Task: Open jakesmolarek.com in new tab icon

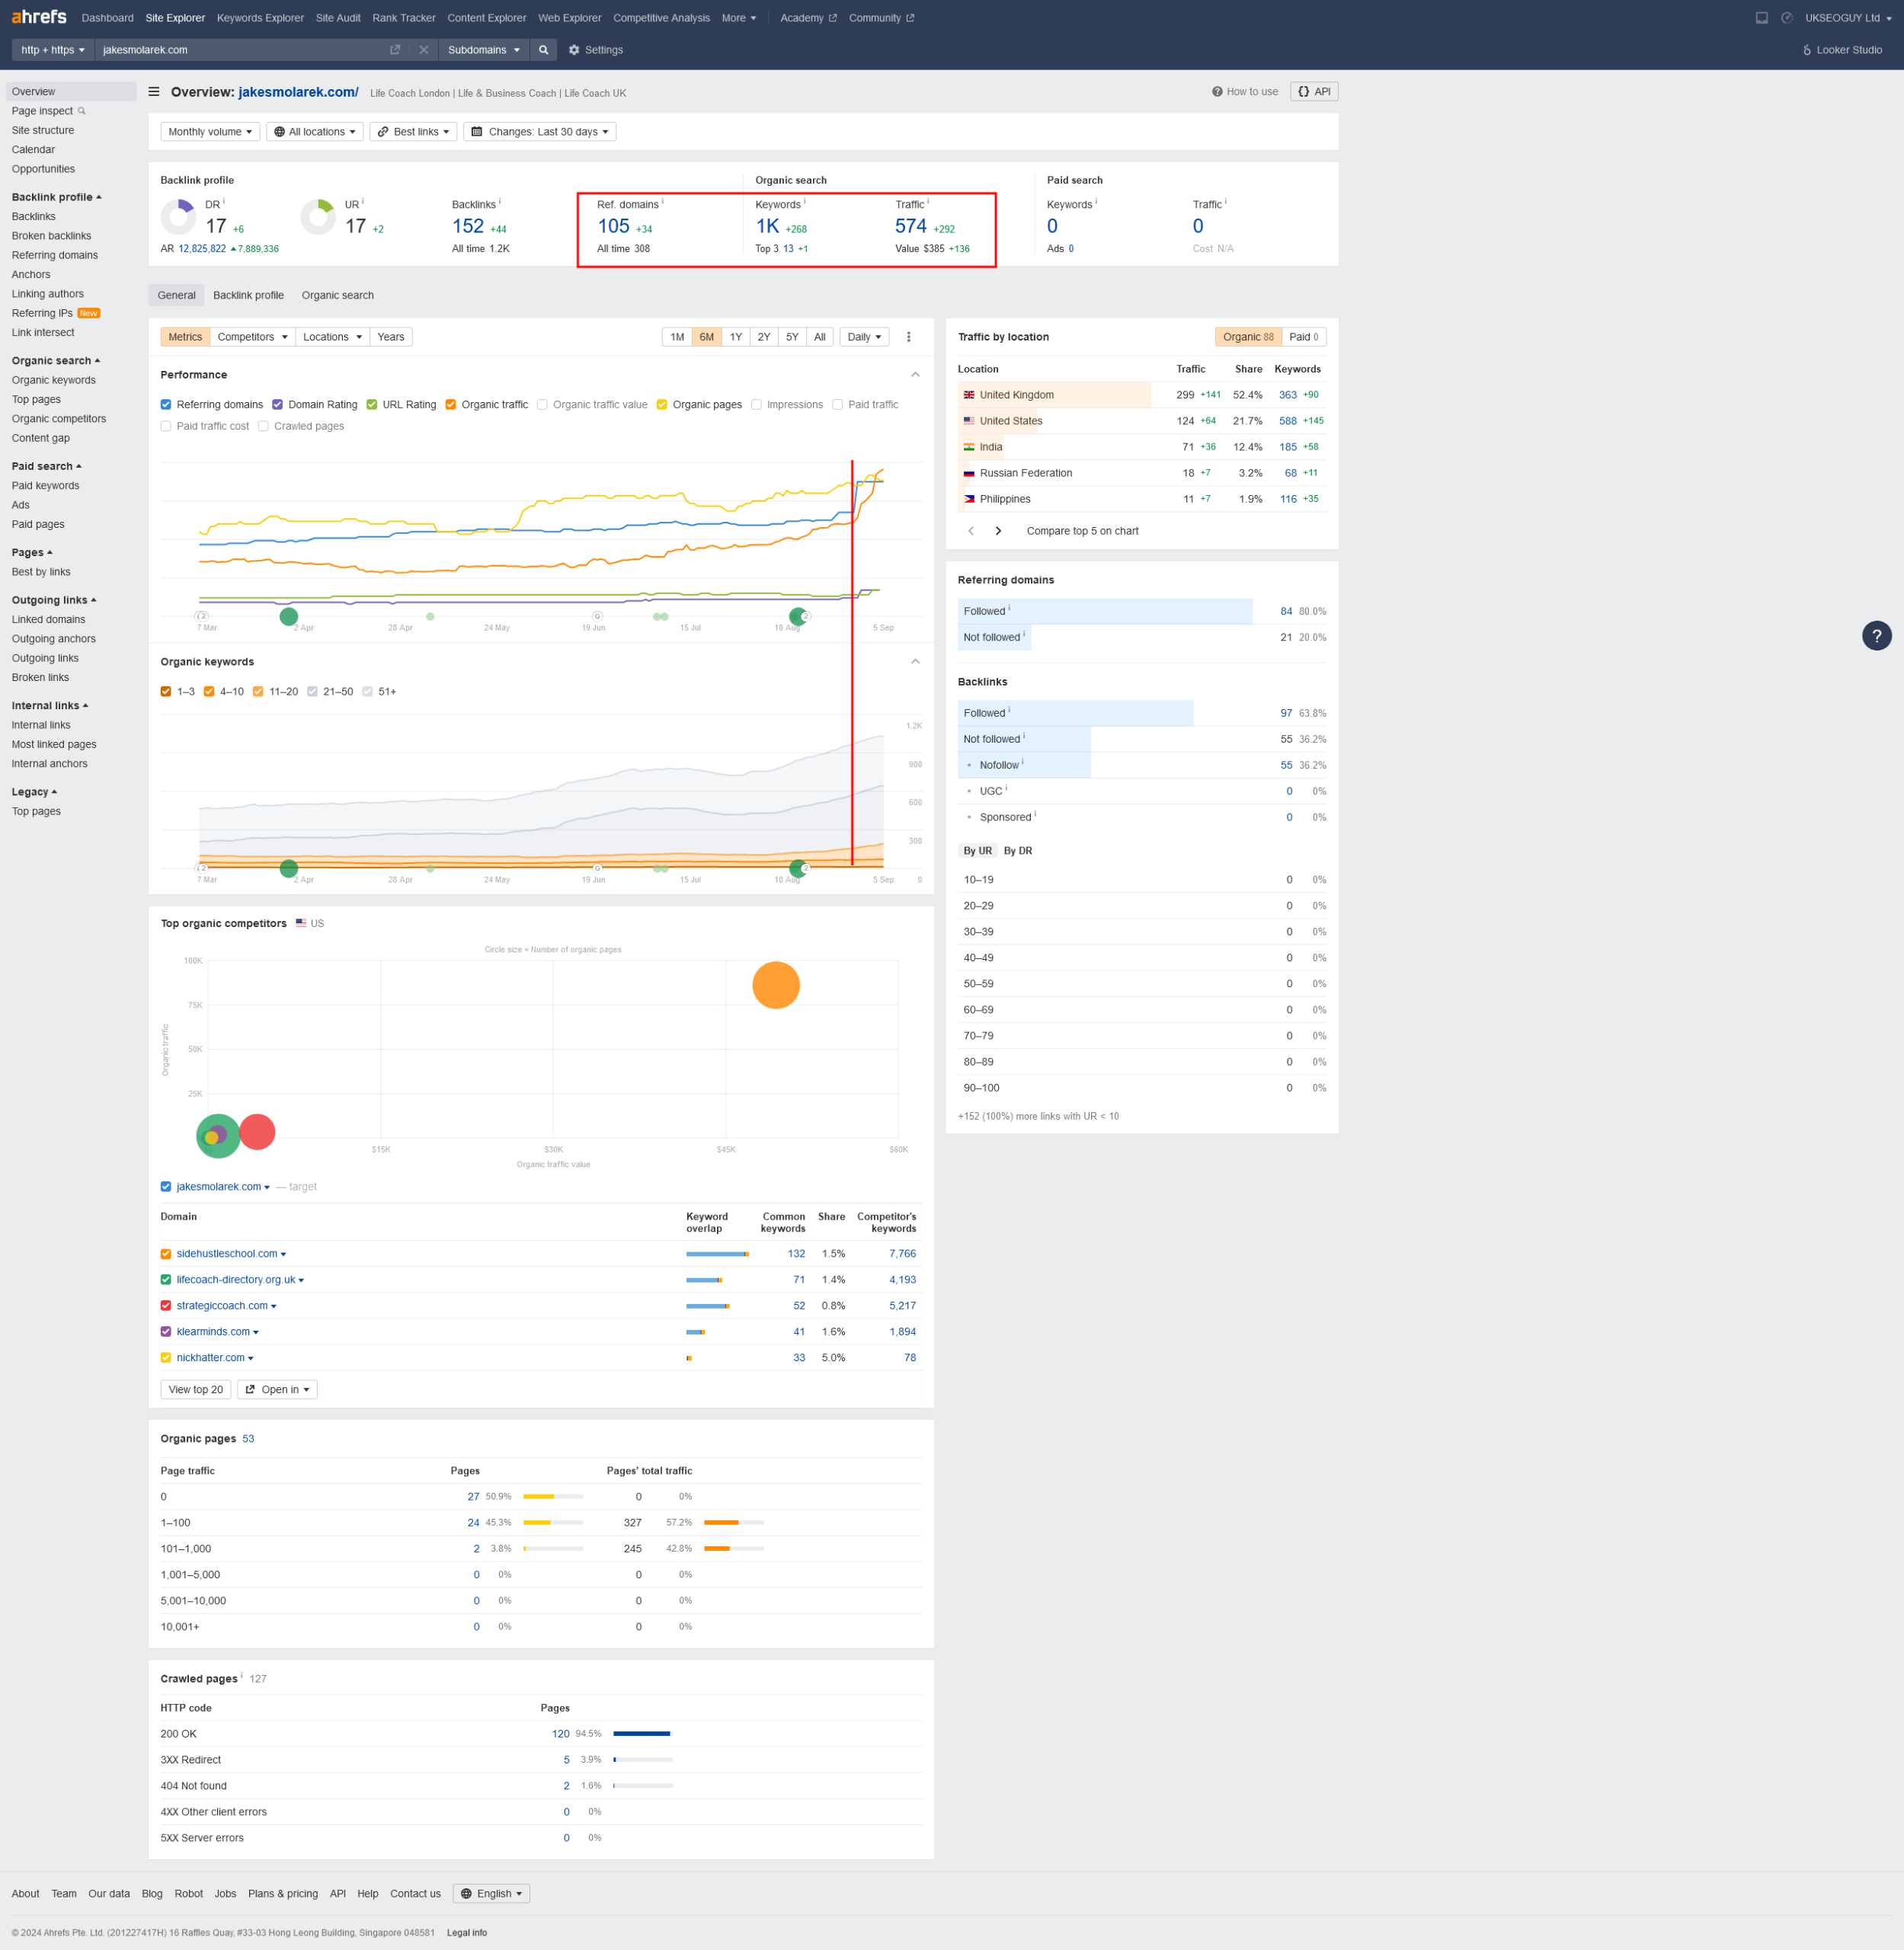Action: point(395,50)
